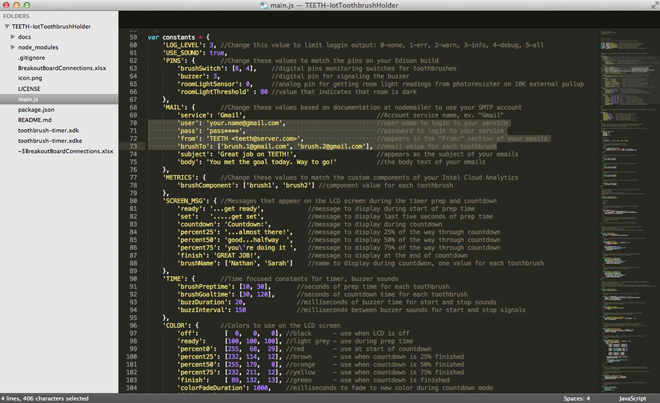660x403 pixels.
Task: Click 'your.name@gmail.com' string
Action: pos(244,123)
